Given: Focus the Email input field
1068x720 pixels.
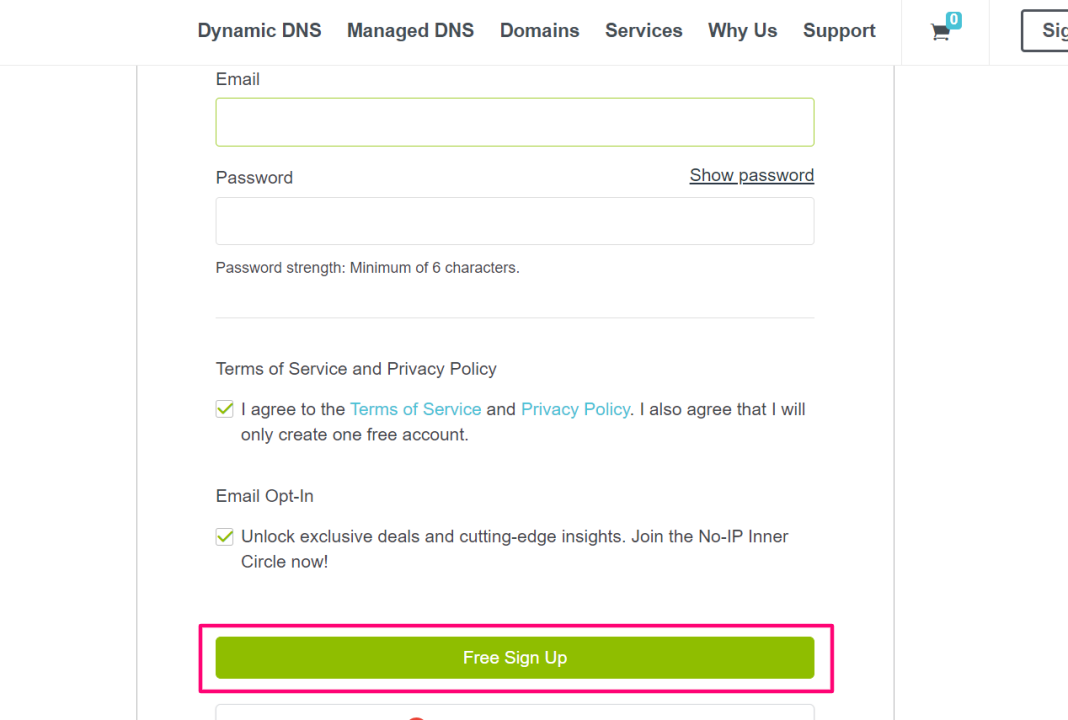Looking at the screenshot, I should (x=514, y=122).
